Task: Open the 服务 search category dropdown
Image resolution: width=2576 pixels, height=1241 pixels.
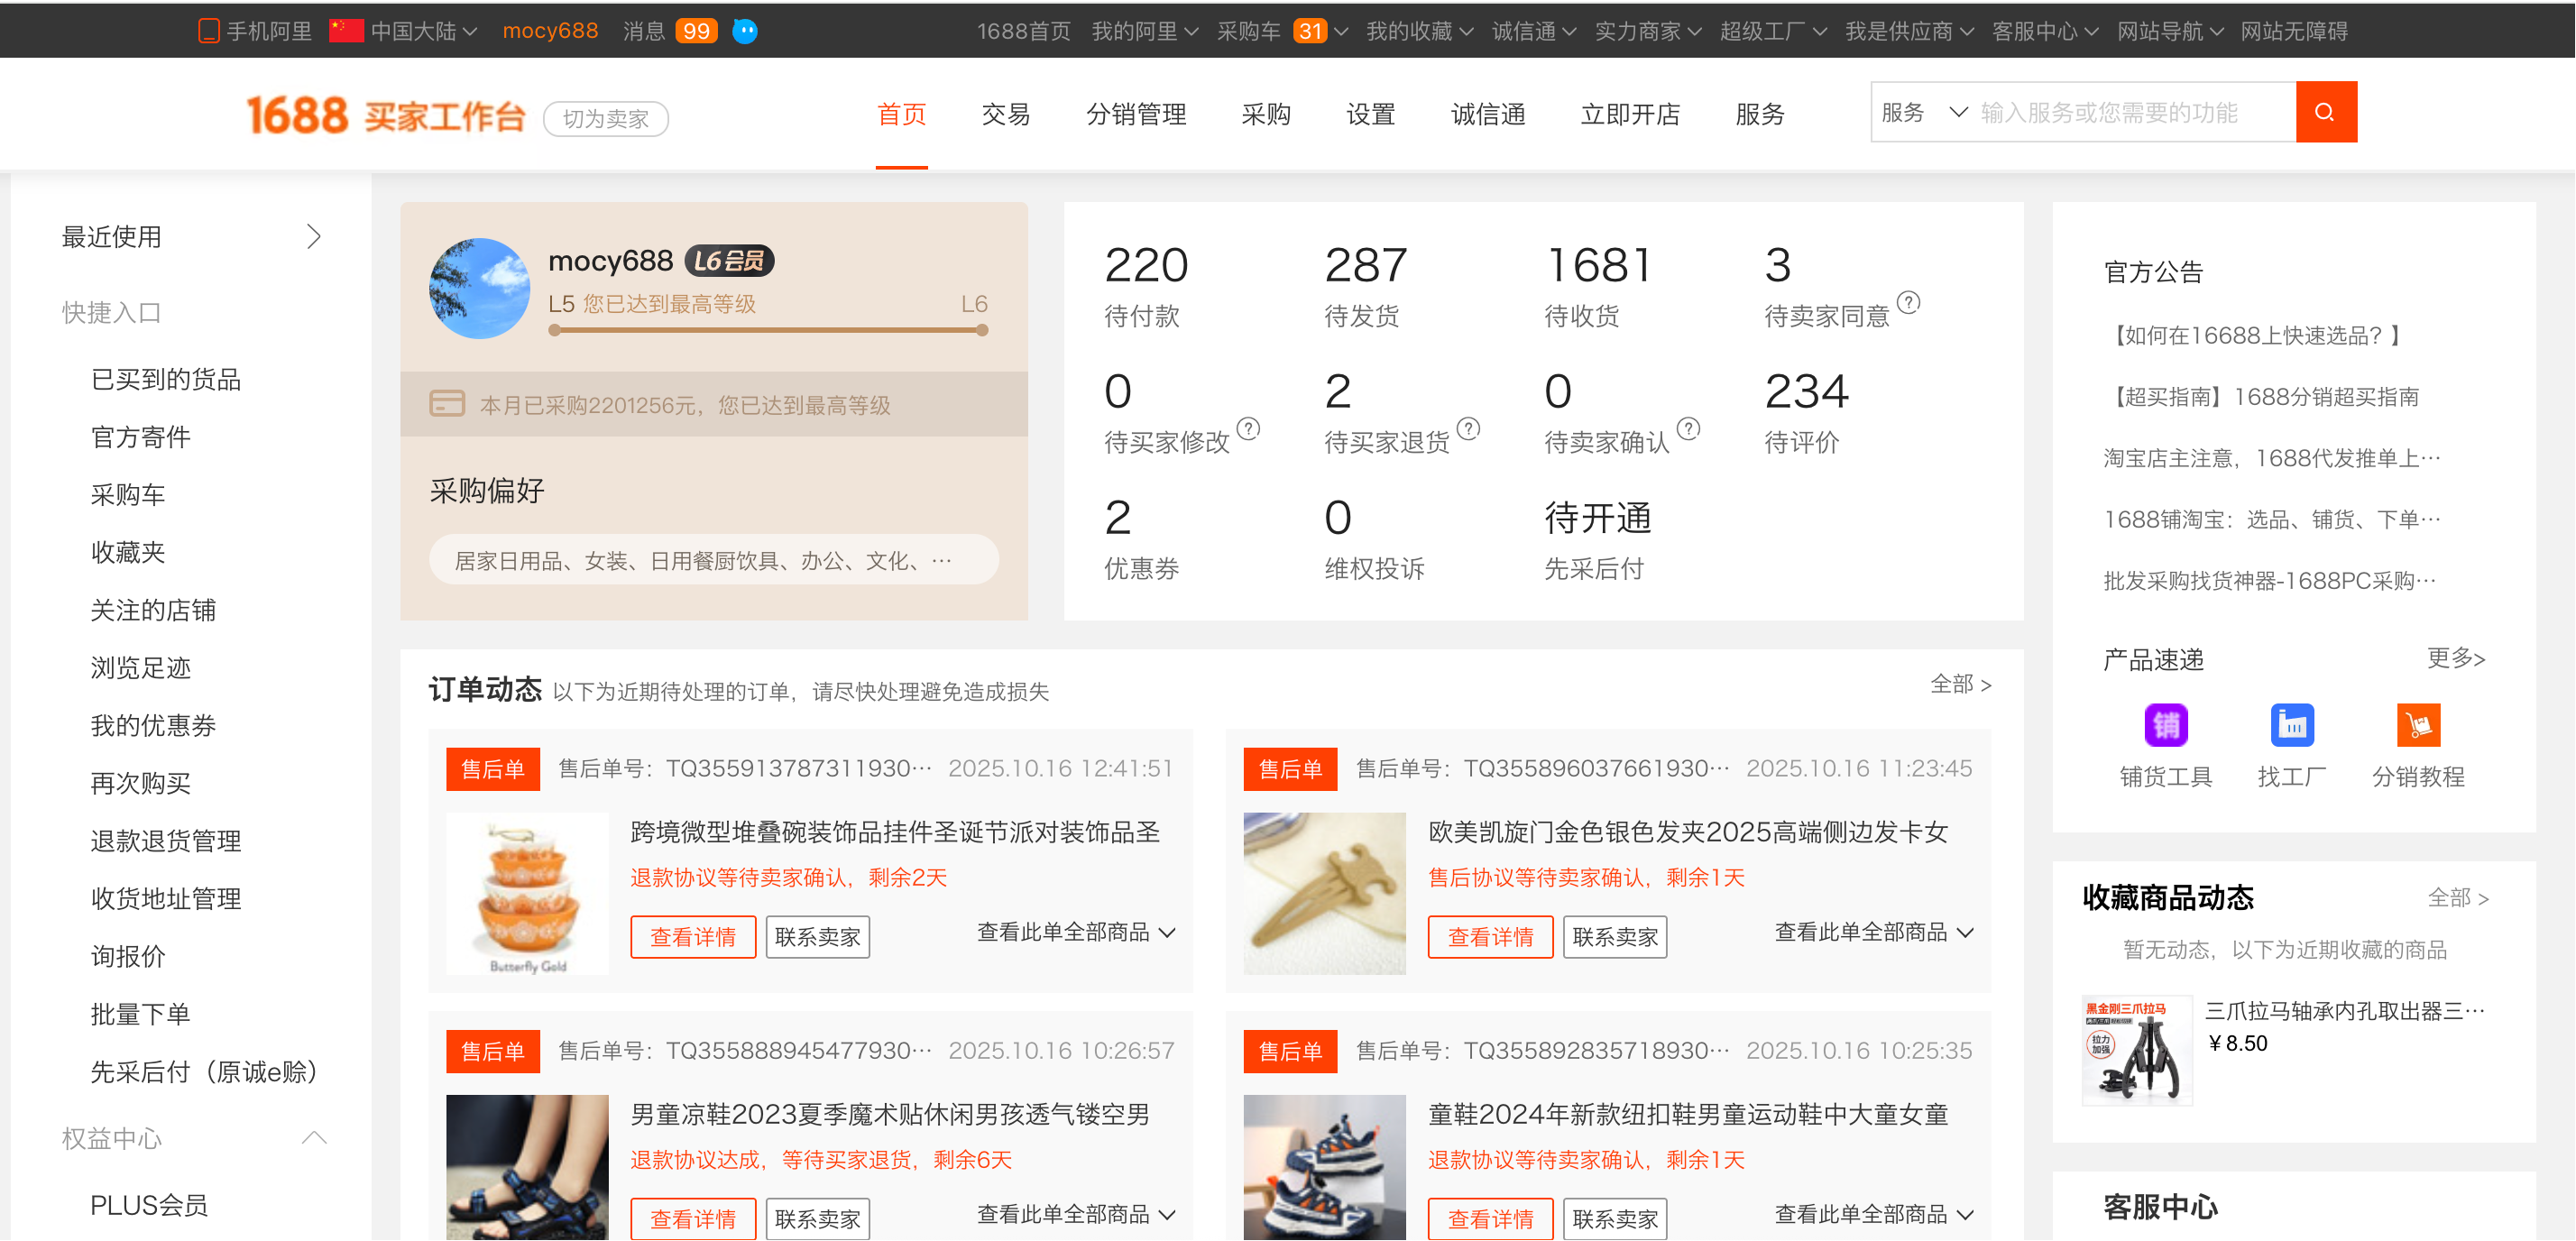Action: pyautogui.click(x=1923, y=112)
